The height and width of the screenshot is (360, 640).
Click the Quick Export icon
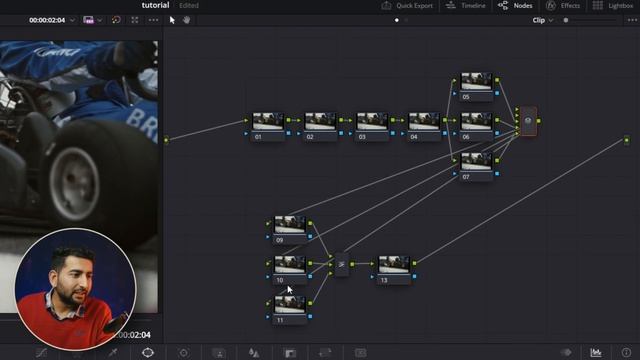click(386, 6)
